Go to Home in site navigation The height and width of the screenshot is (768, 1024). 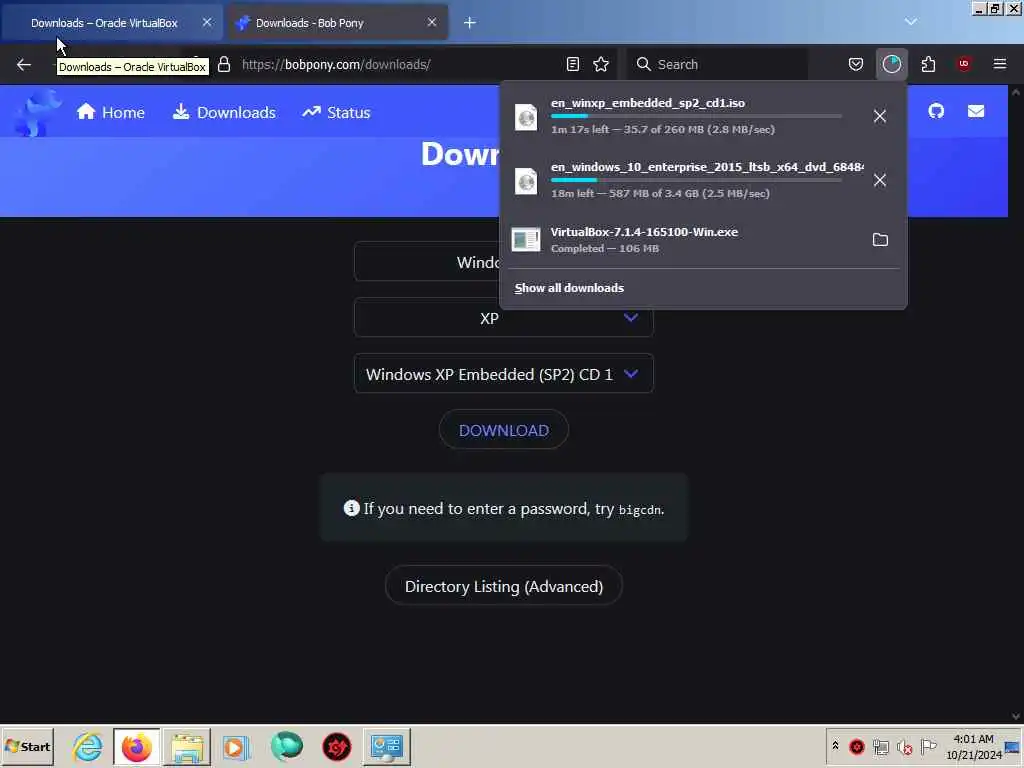pyautogui.click(x=110, y=112)
